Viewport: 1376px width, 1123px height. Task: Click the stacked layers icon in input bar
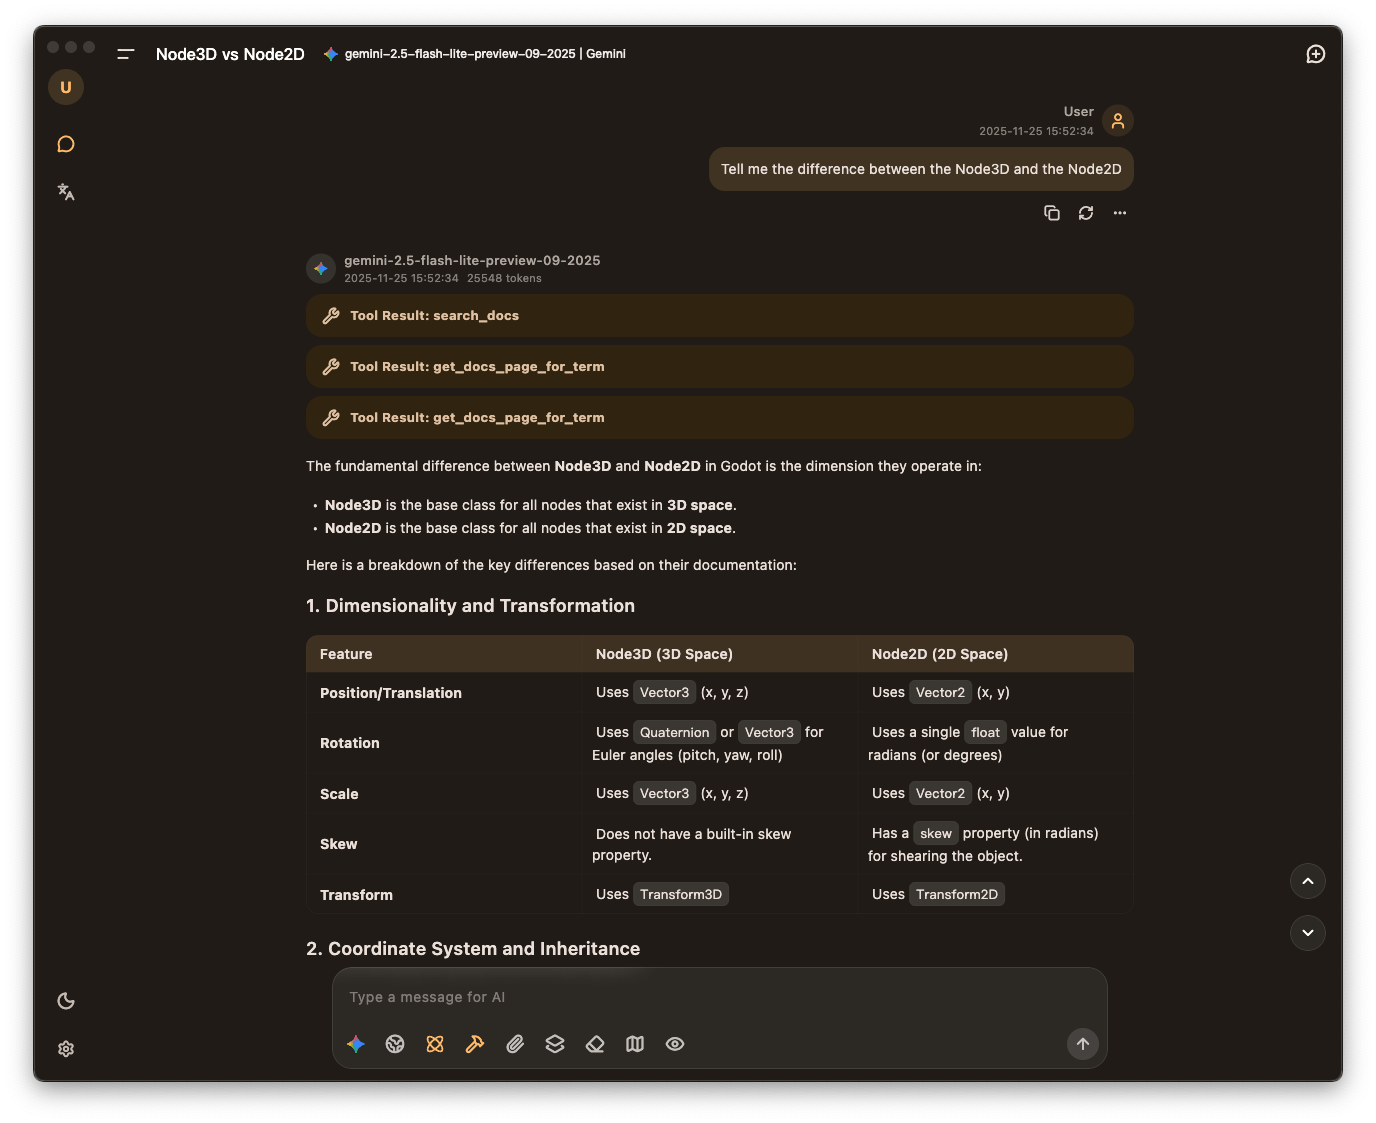tap(555, 1044)
